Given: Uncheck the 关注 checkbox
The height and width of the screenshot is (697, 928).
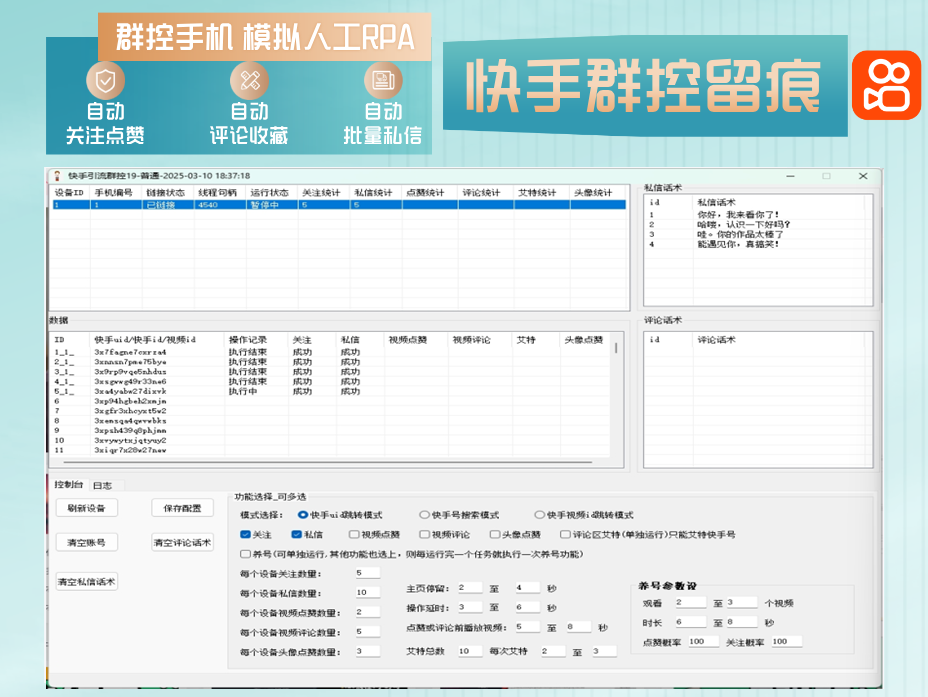Looking at the screenshot, I should 245,534.
